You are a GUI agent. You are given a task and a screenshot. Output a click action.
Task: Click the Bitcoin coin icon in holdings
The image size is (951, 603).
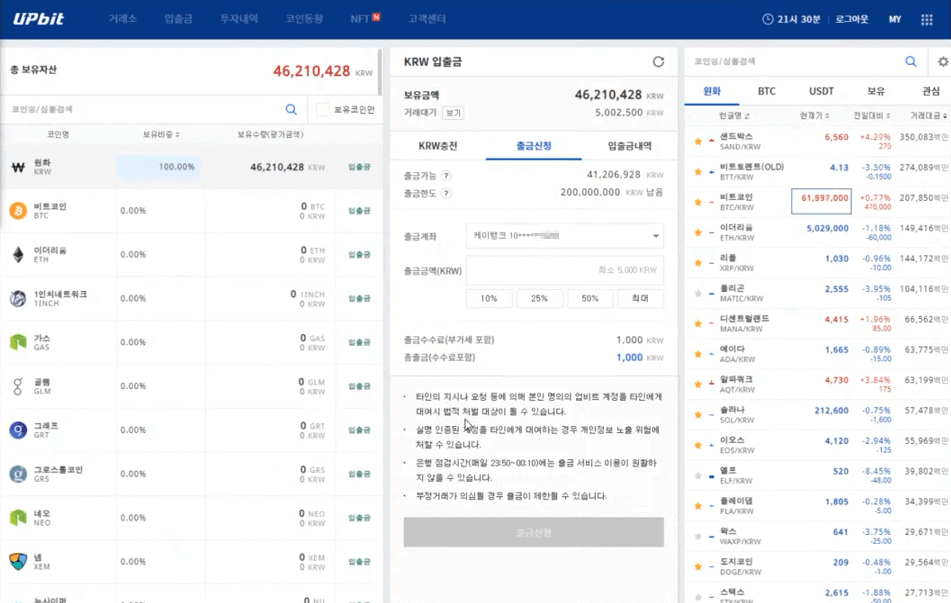18,211
